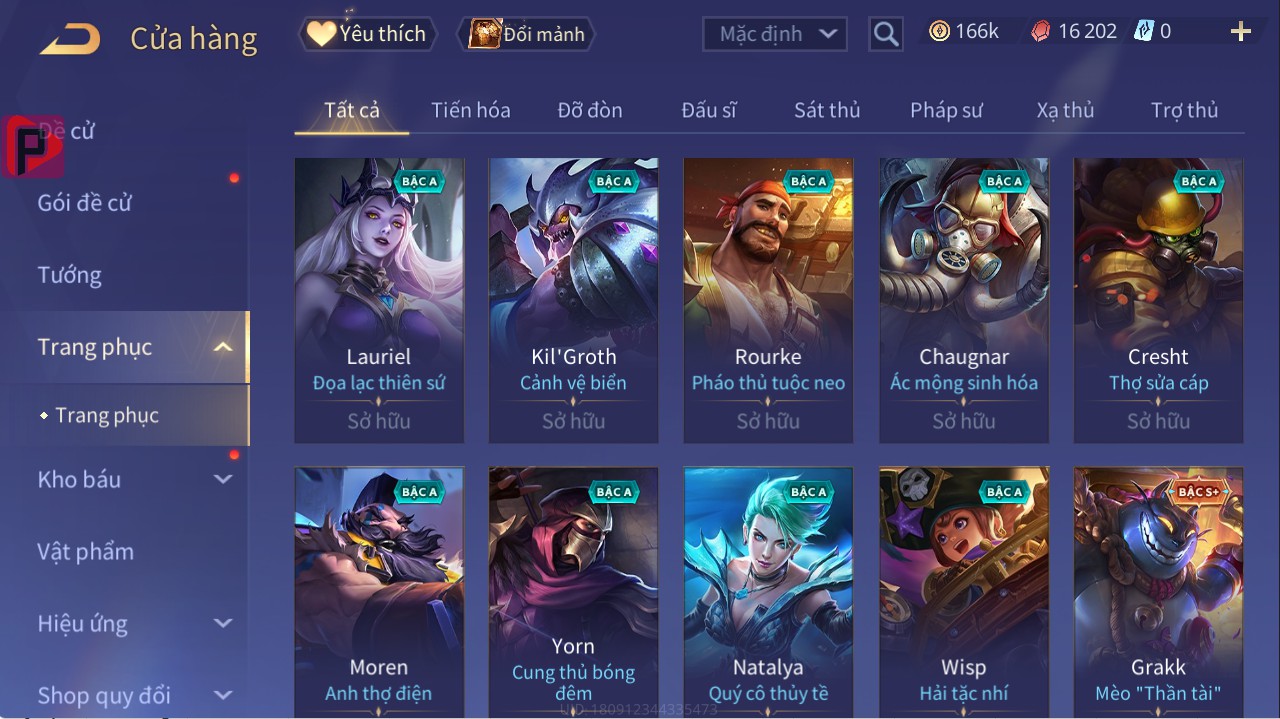This screenshot has width=1280, height=719.
Task: Expand the Hiệu ứng sidebar menu
Action: pos(223,623)
